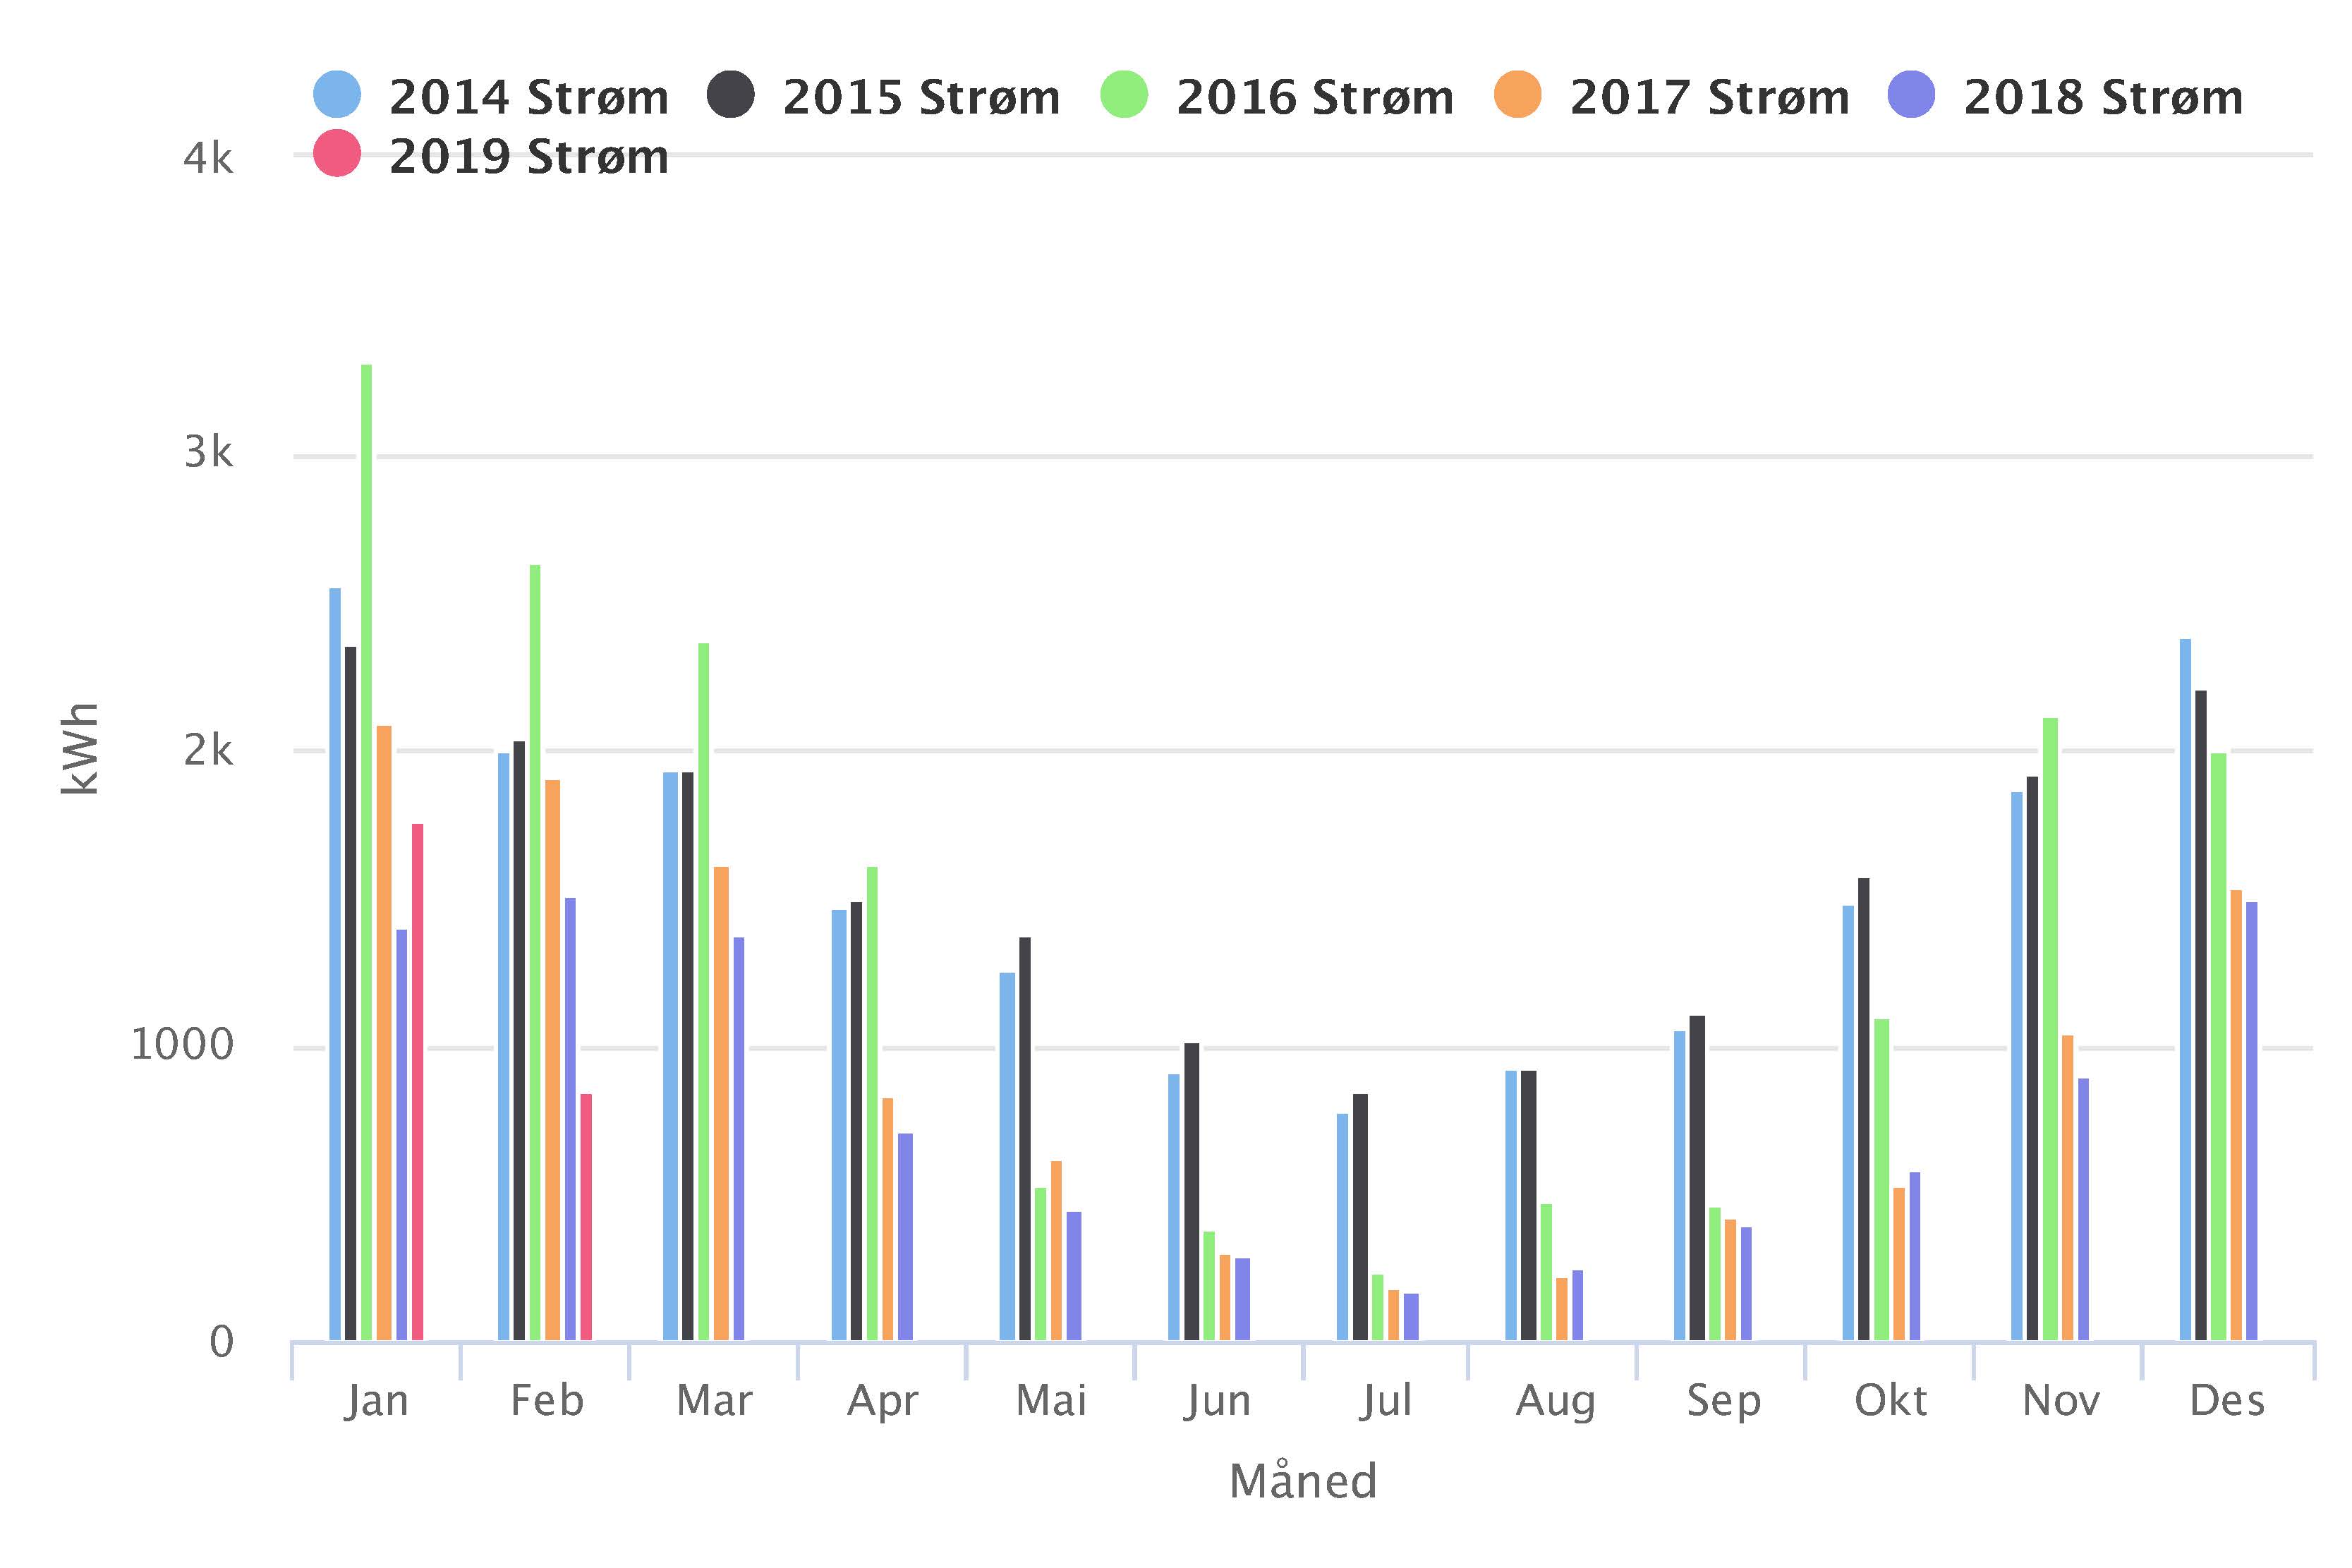
Task: Click the orange 2017 legend circle
Action: tap(1518, 95)
